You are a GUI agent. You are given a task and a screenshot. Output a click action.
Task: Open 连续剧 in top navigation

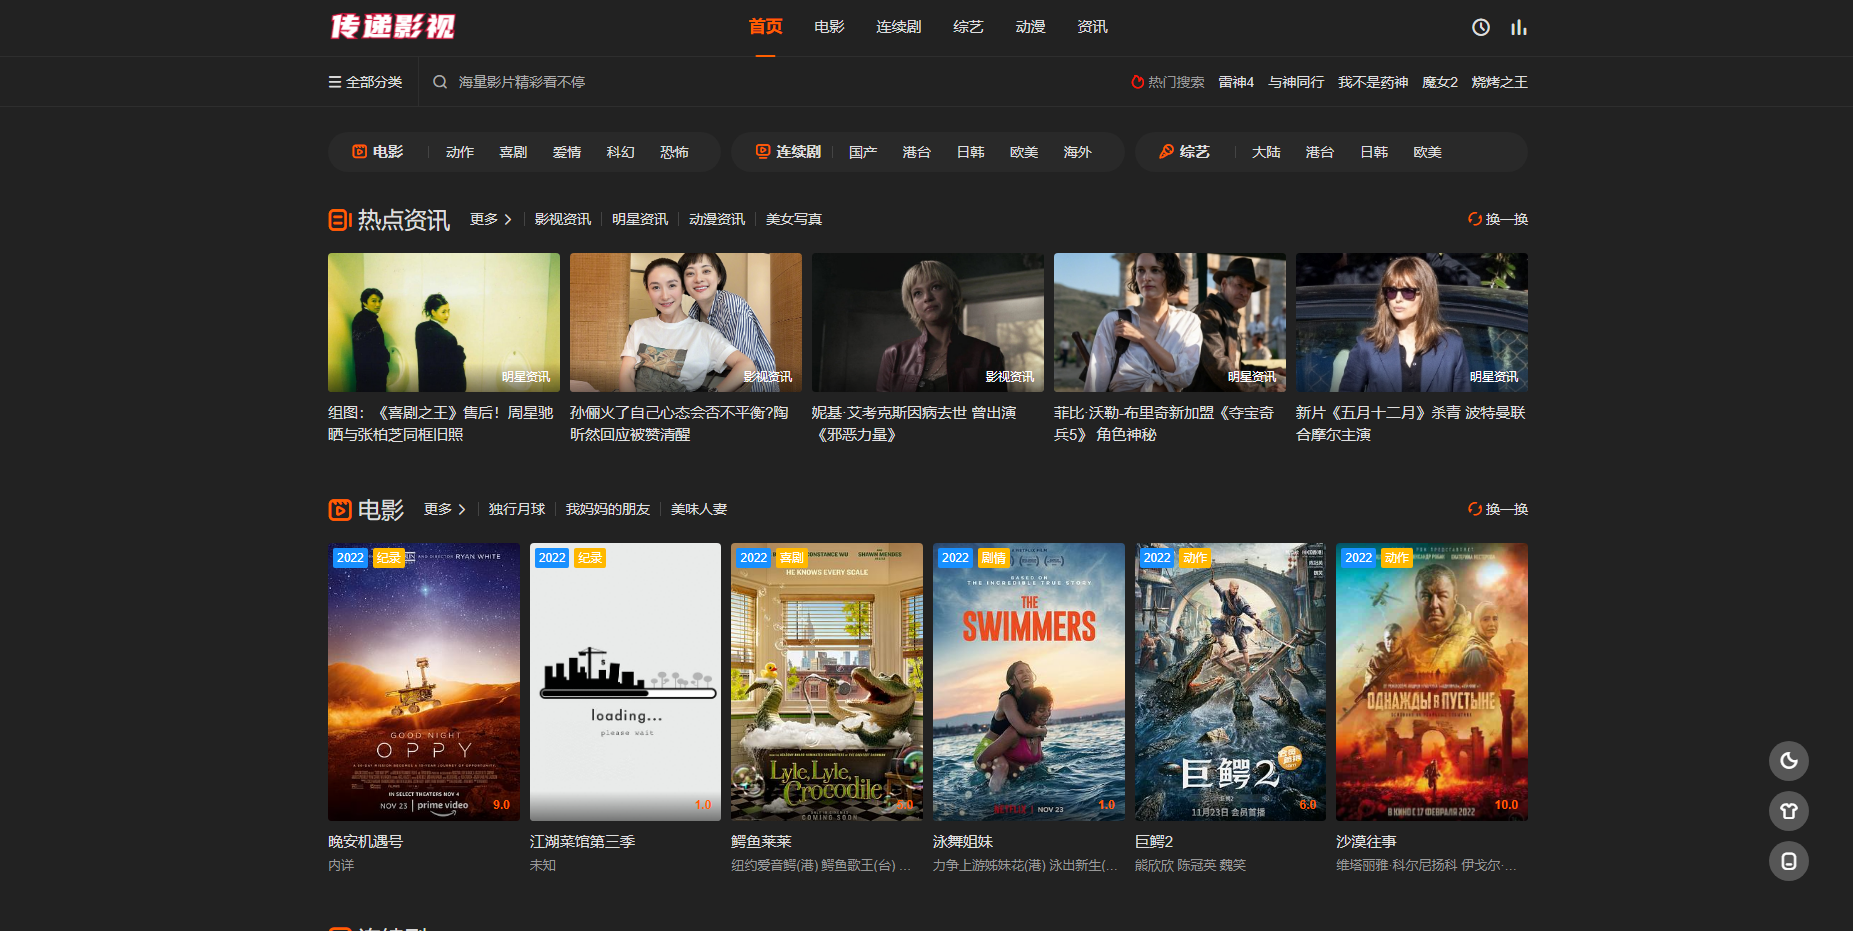[899, 27]
